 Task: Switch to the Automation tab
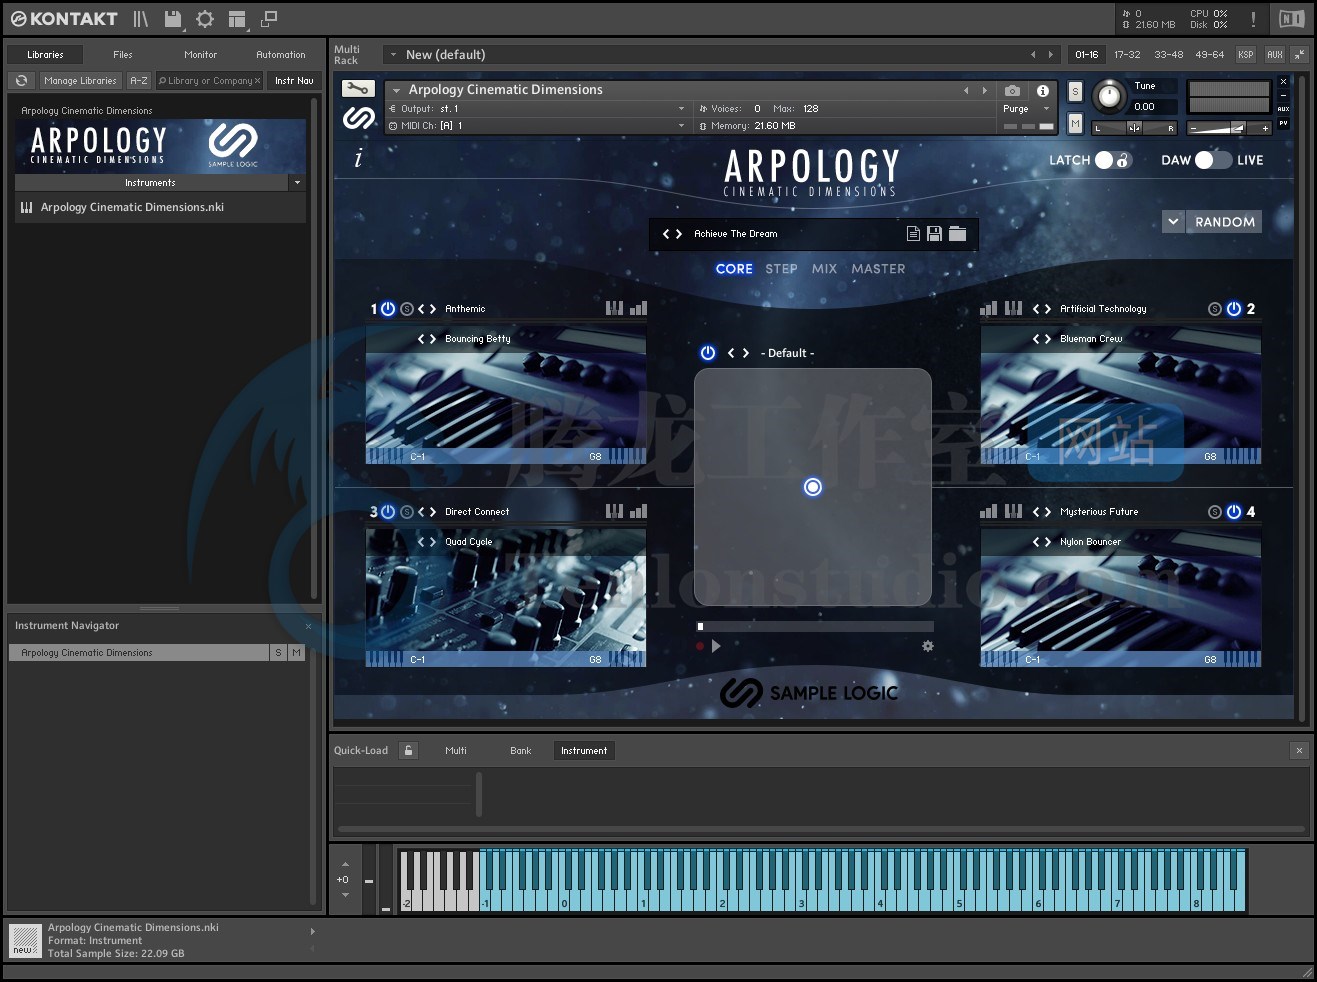[x=281, y=55]
